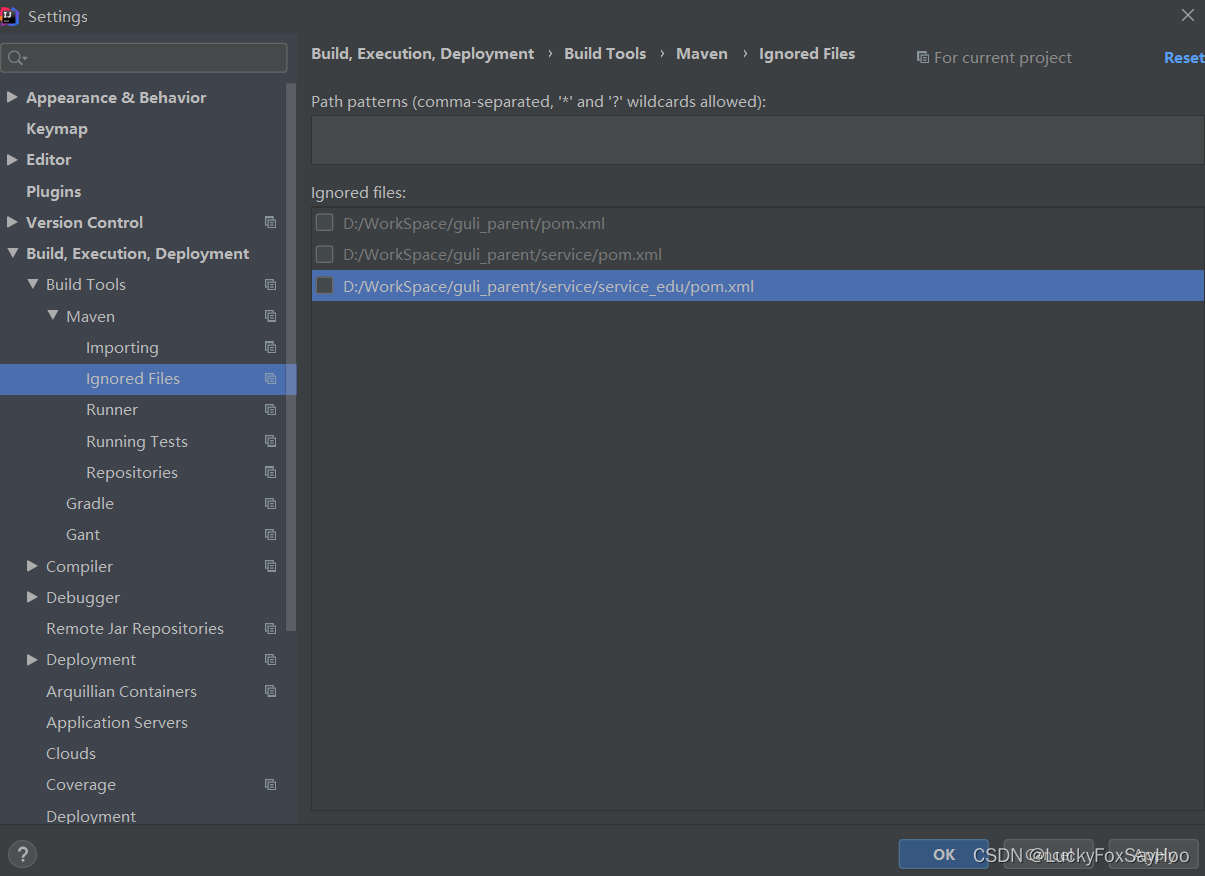The height and width of the screenshot is (876, 1205).
Task: Expand the Editor section arrow
Action: click(x=12, y=160)
